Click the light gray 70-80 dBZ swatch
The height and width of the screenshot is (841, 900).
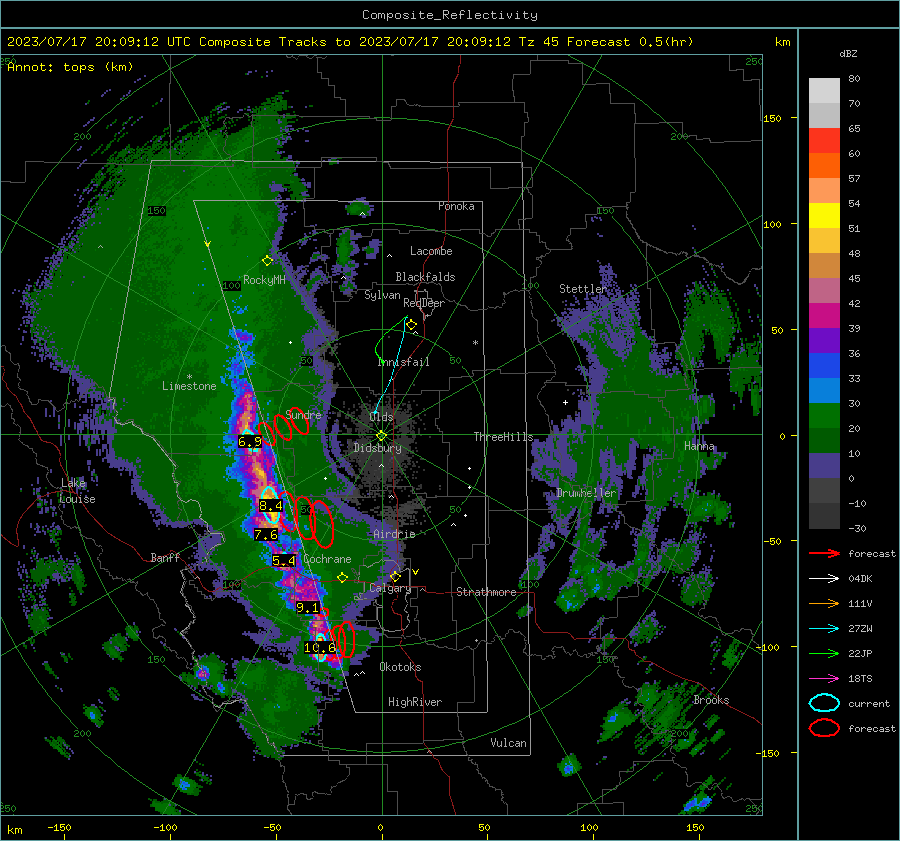[824, 91]
